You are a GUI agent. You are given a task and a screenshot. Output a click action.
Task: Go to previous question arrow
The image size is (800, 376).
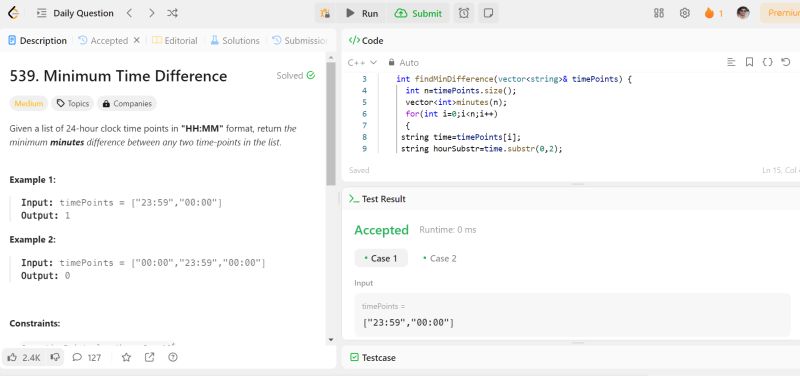point(130,13)
